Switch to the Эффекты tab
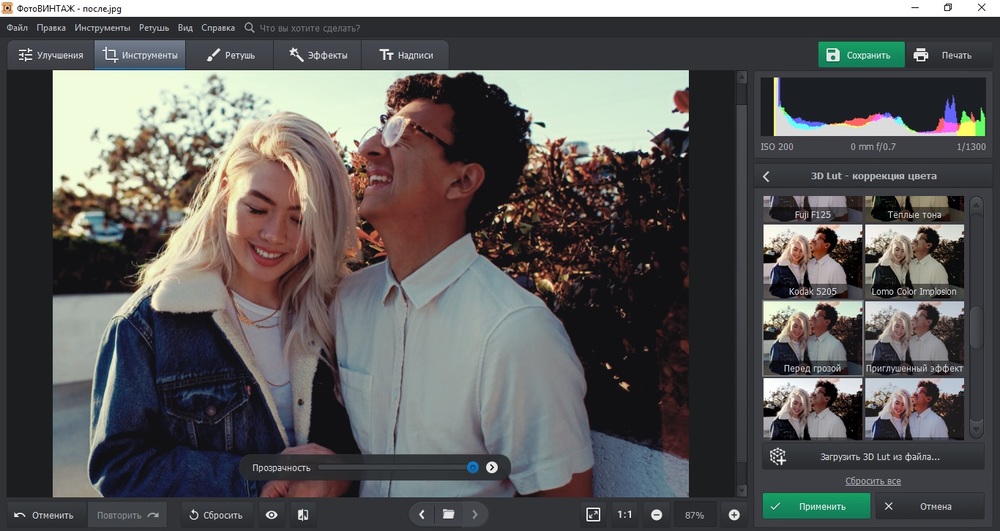The height and width of the screenshot is (531, 1000). click(318, 55)
